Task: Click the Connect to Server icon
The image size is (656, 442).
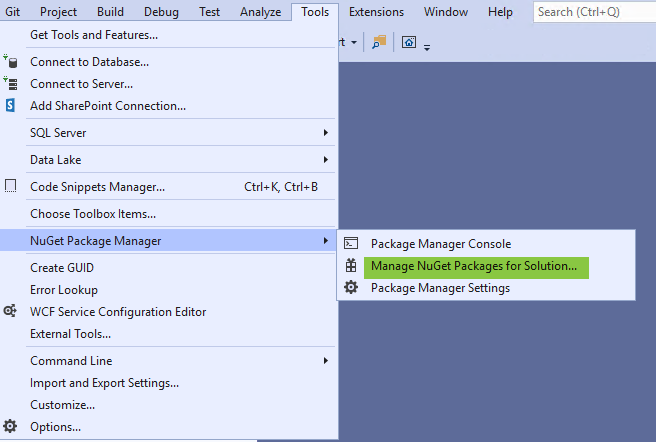Action: [10, 83]
